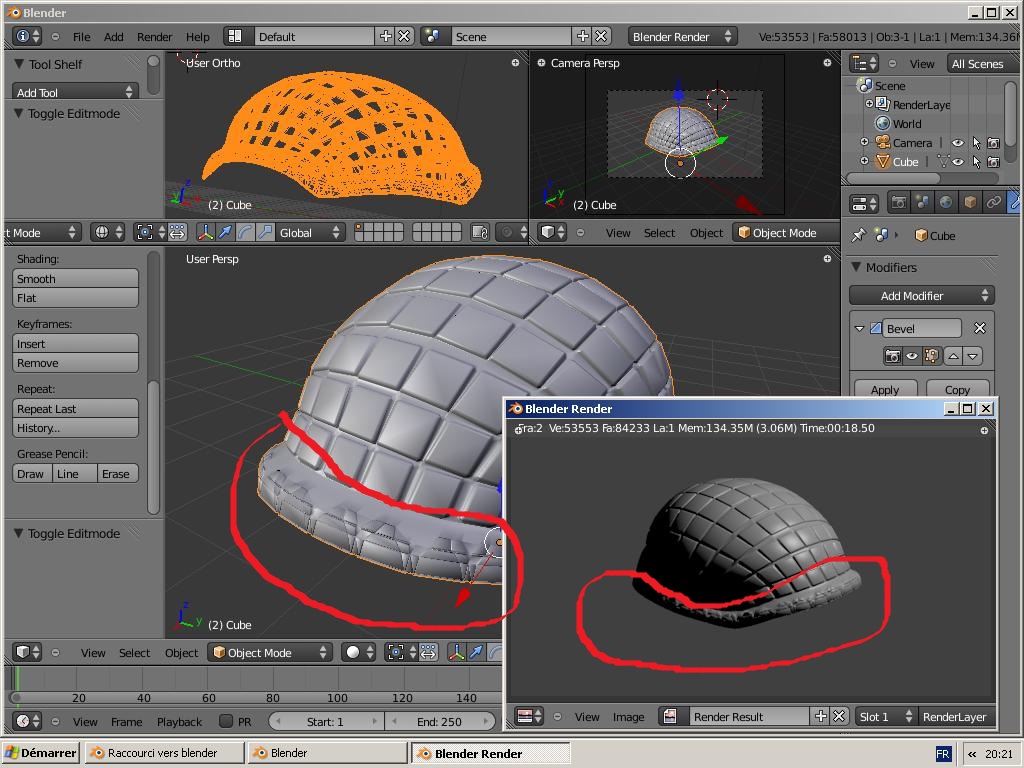Remove the Bevel modifier with the X icon
Image resolution: width=1024 pixels, height=768 pixels.
980,328
